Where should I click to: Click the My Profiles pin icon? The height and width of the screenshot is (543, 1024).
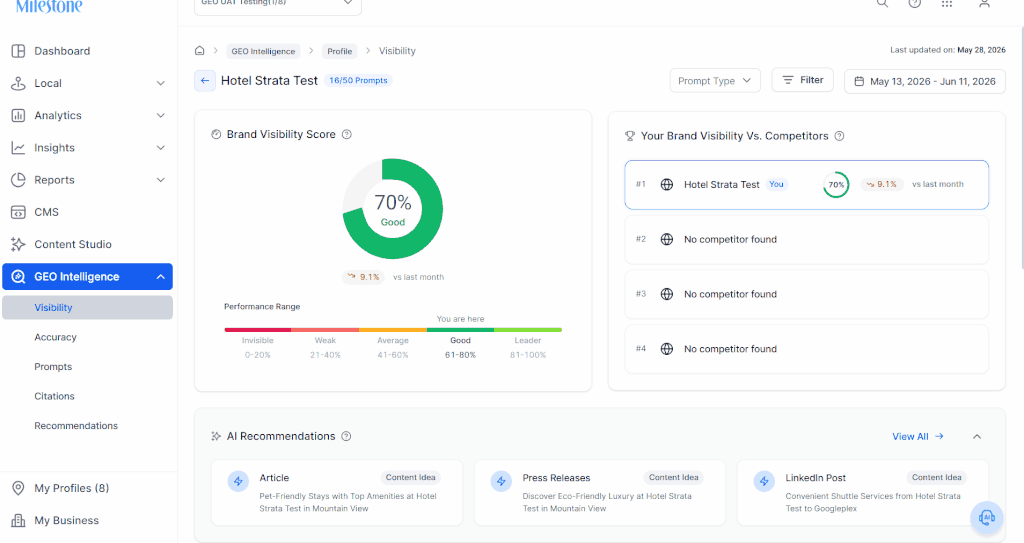(x=18, y=488)
